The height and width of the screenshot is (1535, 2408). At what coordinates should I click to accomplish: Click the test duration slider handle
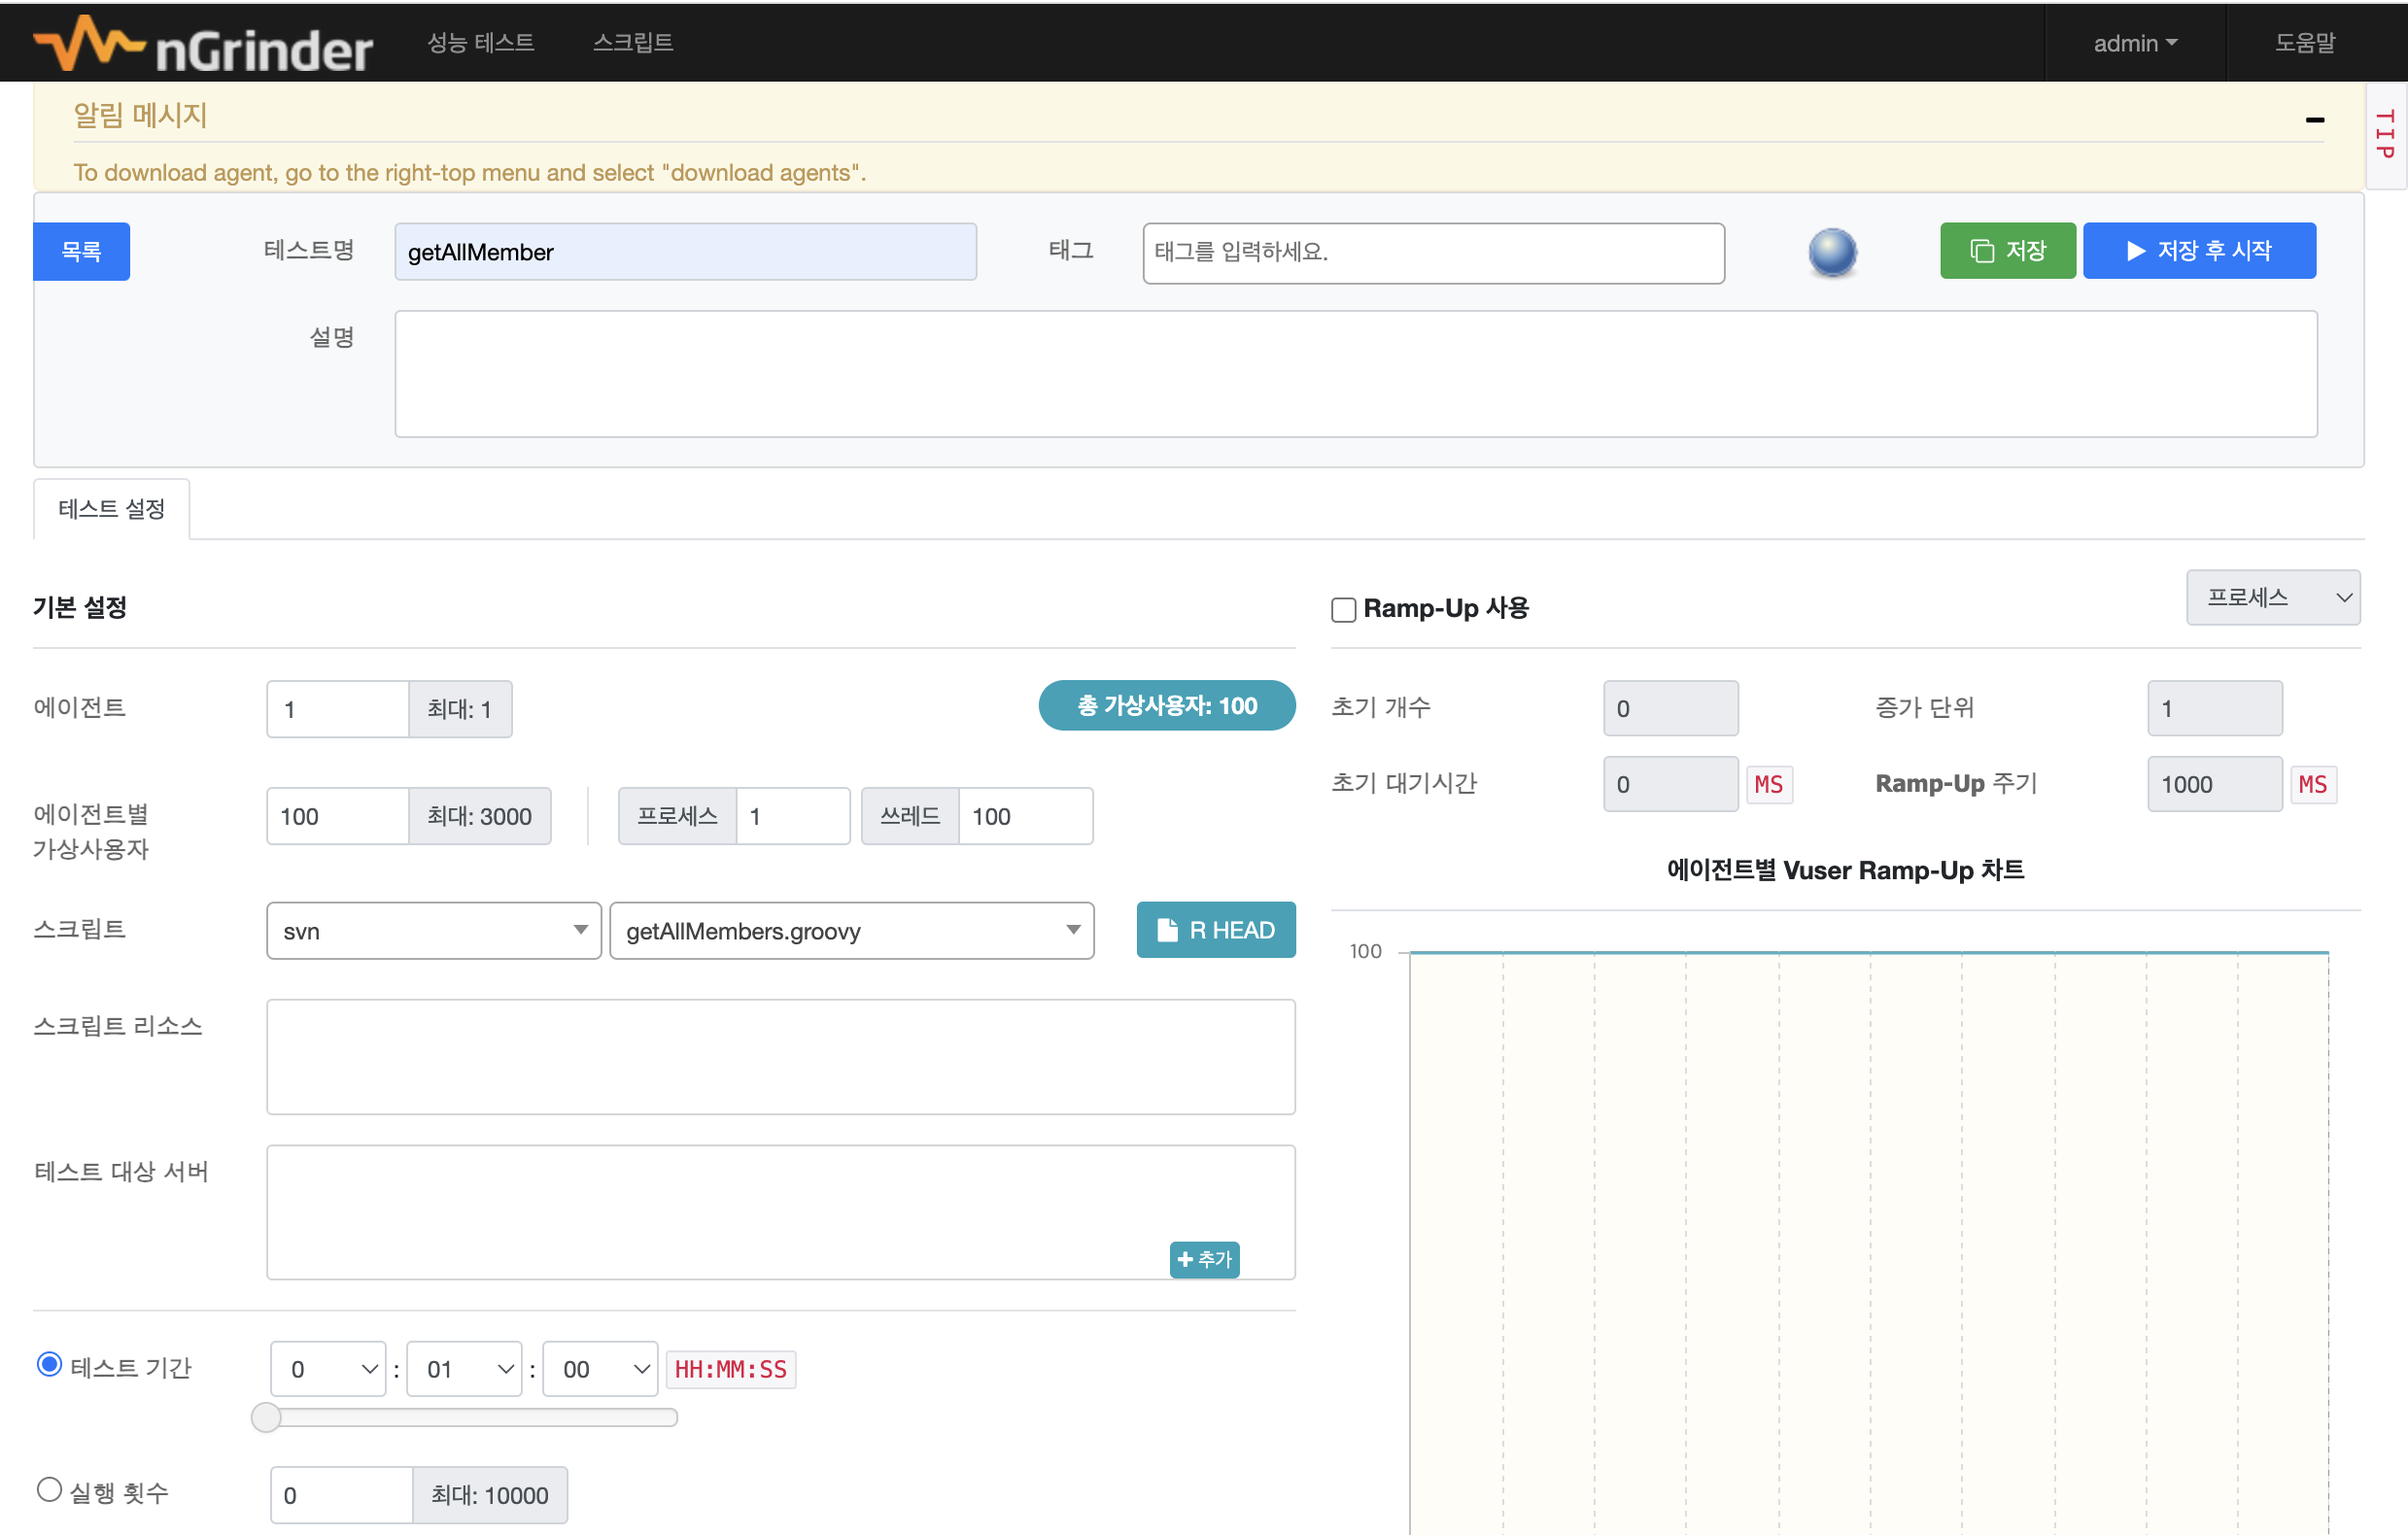point(266,1417)
